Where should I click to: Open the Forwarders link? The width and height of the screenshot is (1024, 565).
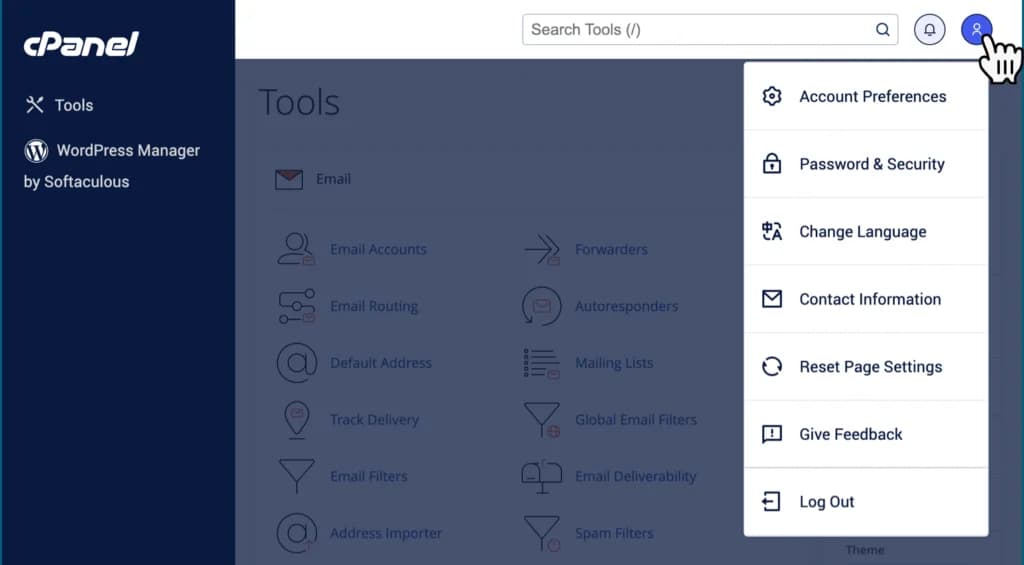611,249
